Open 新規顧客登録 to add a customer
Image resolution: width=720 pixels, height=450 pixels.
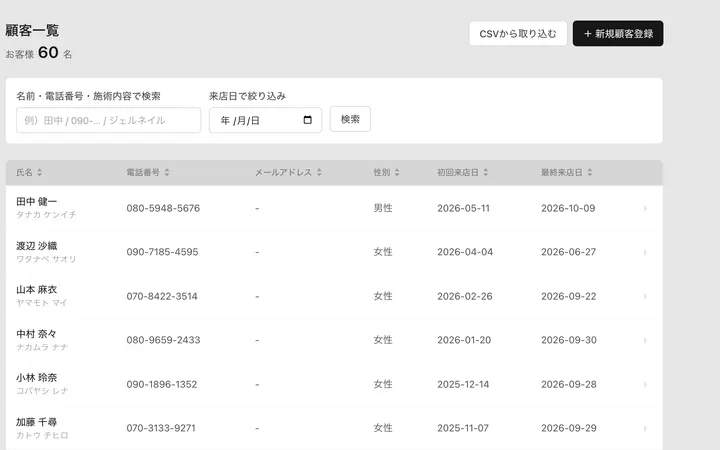618,34
